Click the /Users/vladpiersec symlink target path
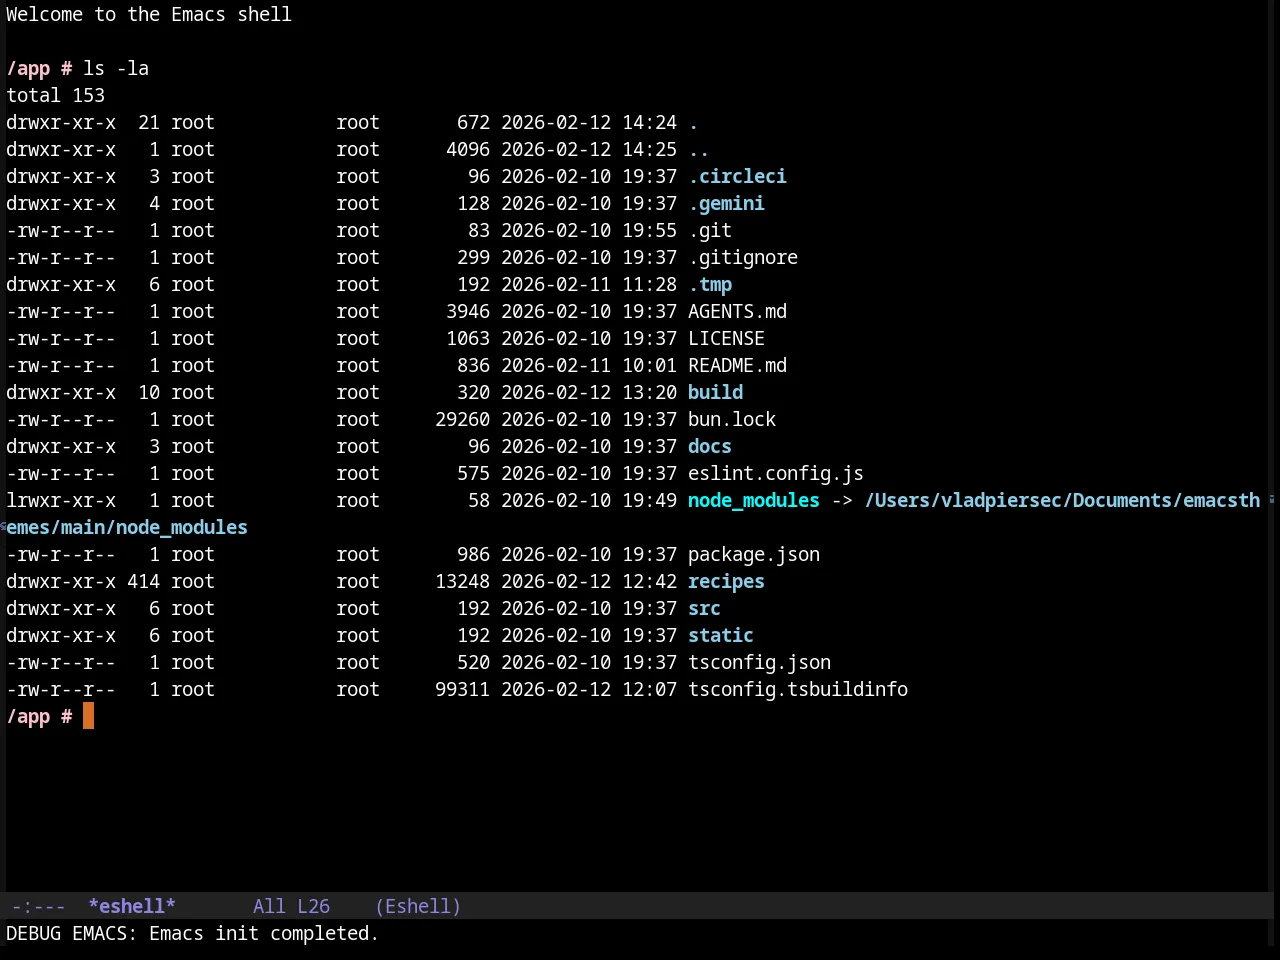The width and height of the screenshot is (1280, 960). click(1062, 501)
